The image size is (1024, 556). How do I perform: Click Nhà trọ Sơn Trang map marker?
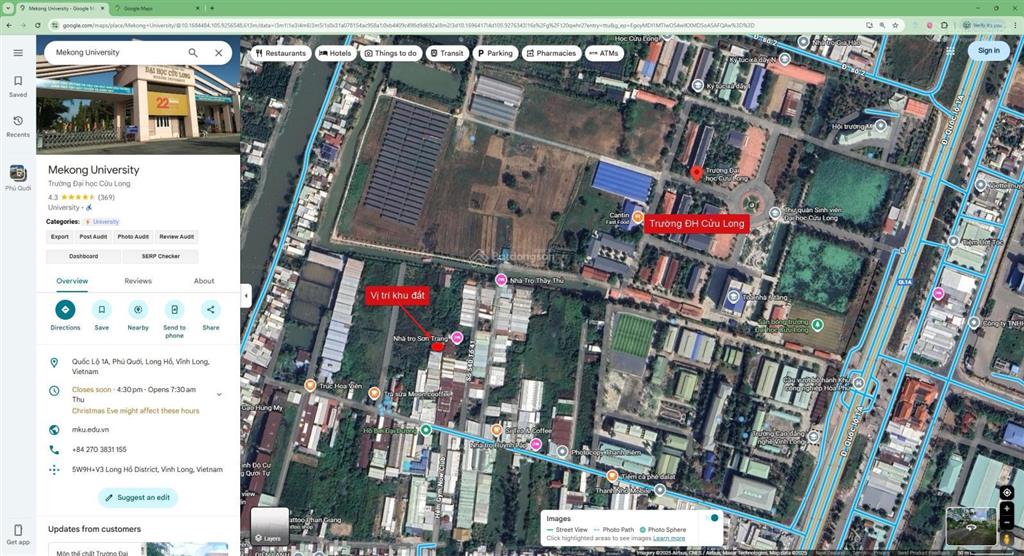tap(457, 337)
